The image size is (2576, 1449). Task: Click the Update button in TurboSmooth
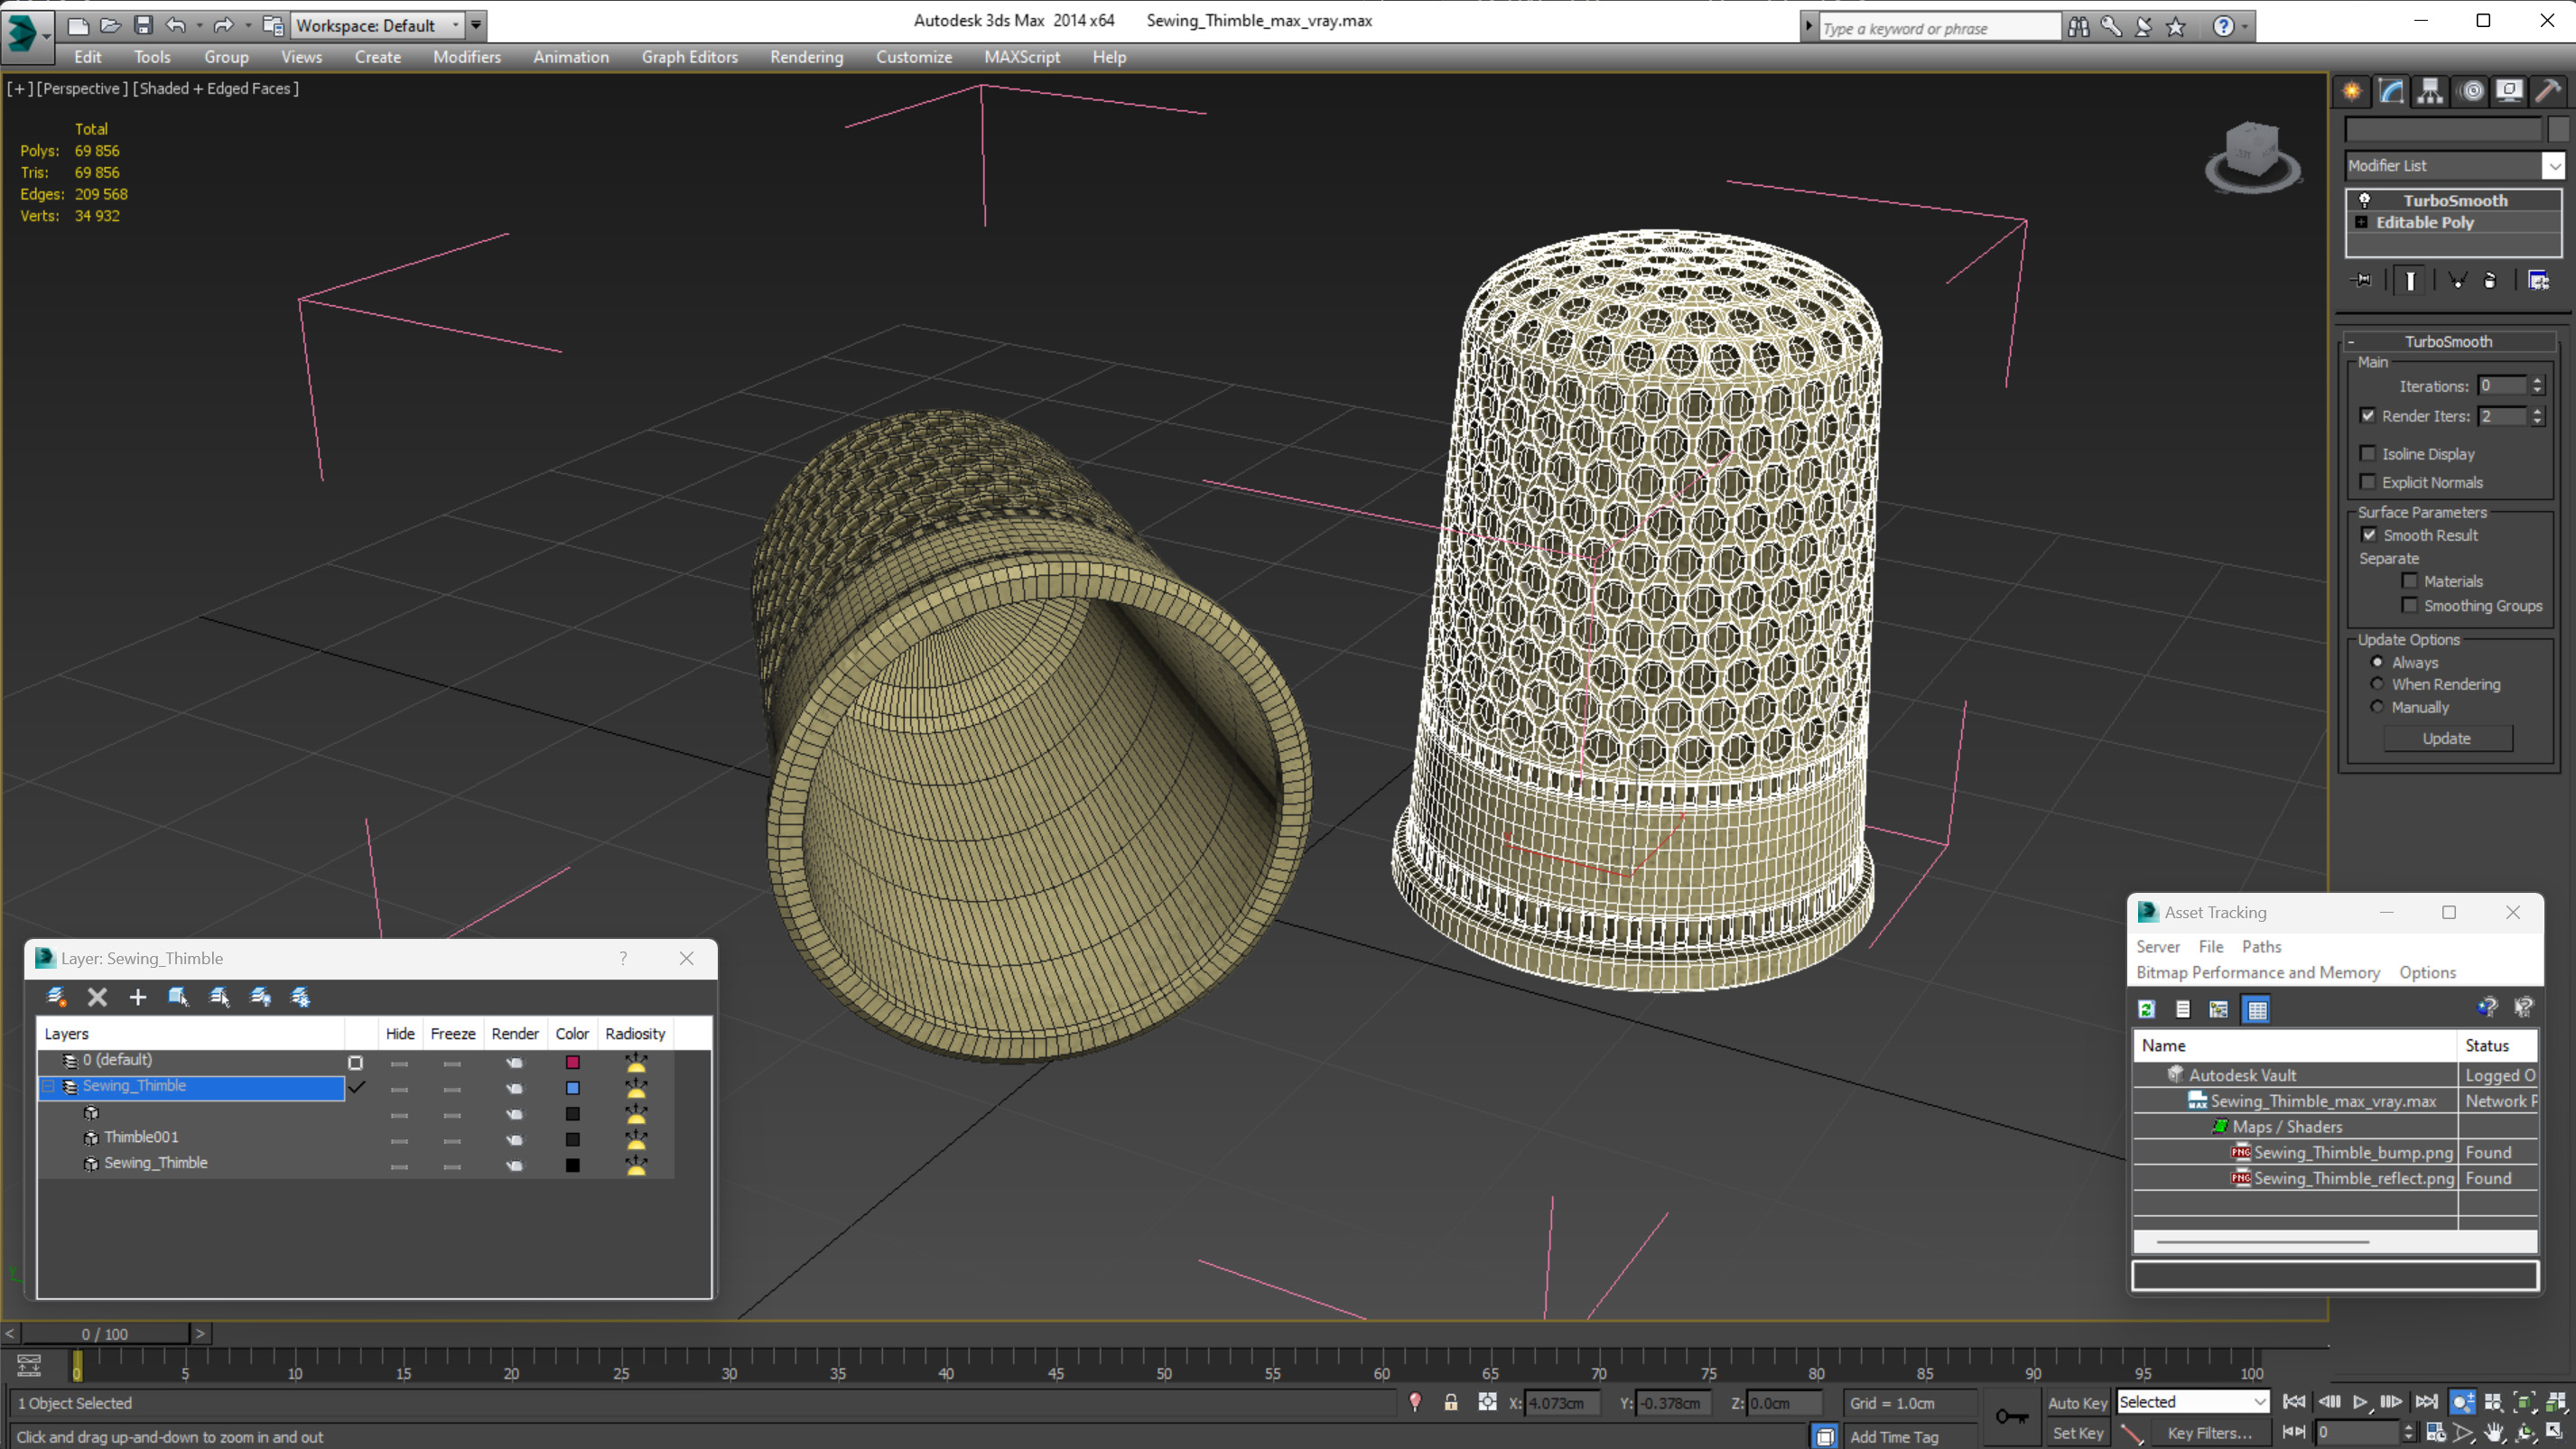(x=2446, y=739)
